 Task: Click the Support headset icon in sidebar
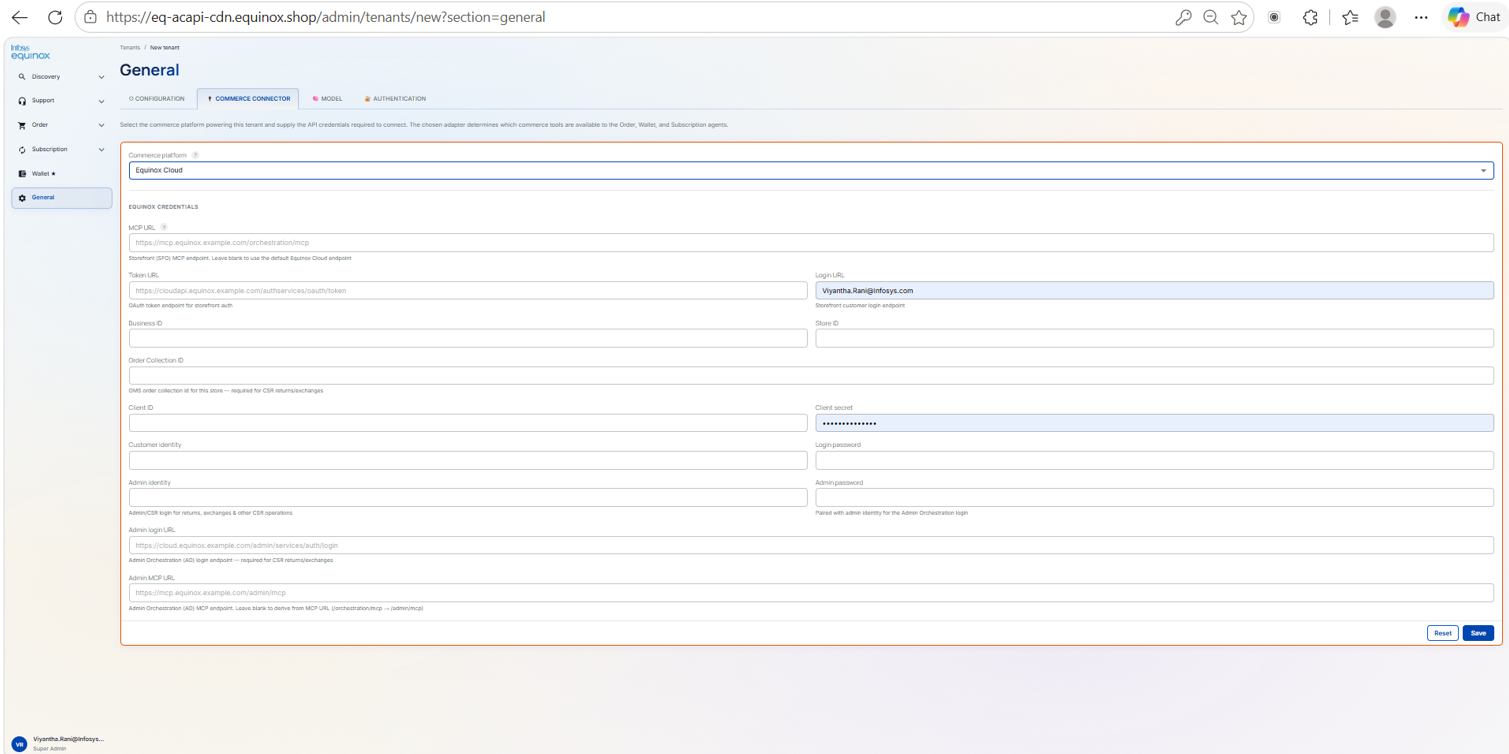[x=22, y=101]
